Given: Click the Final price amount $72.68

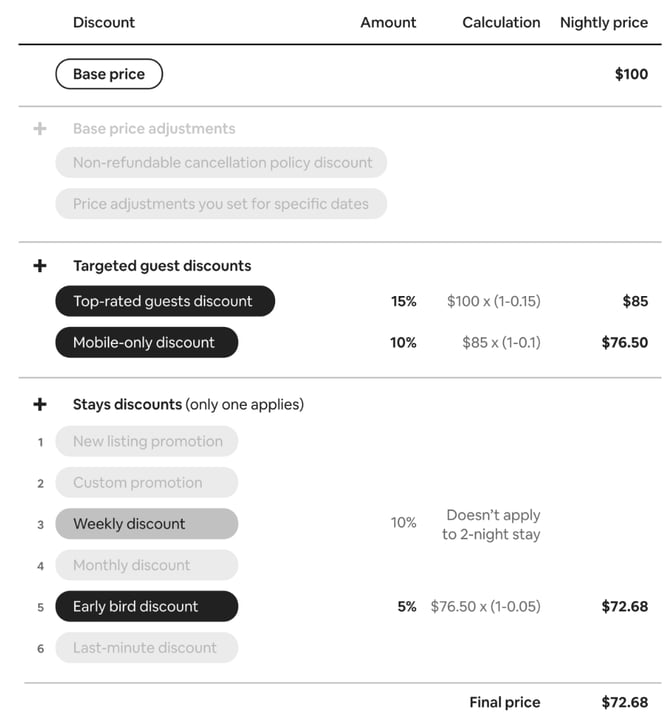Looking at the screenshot, I should tap(625, 702).
